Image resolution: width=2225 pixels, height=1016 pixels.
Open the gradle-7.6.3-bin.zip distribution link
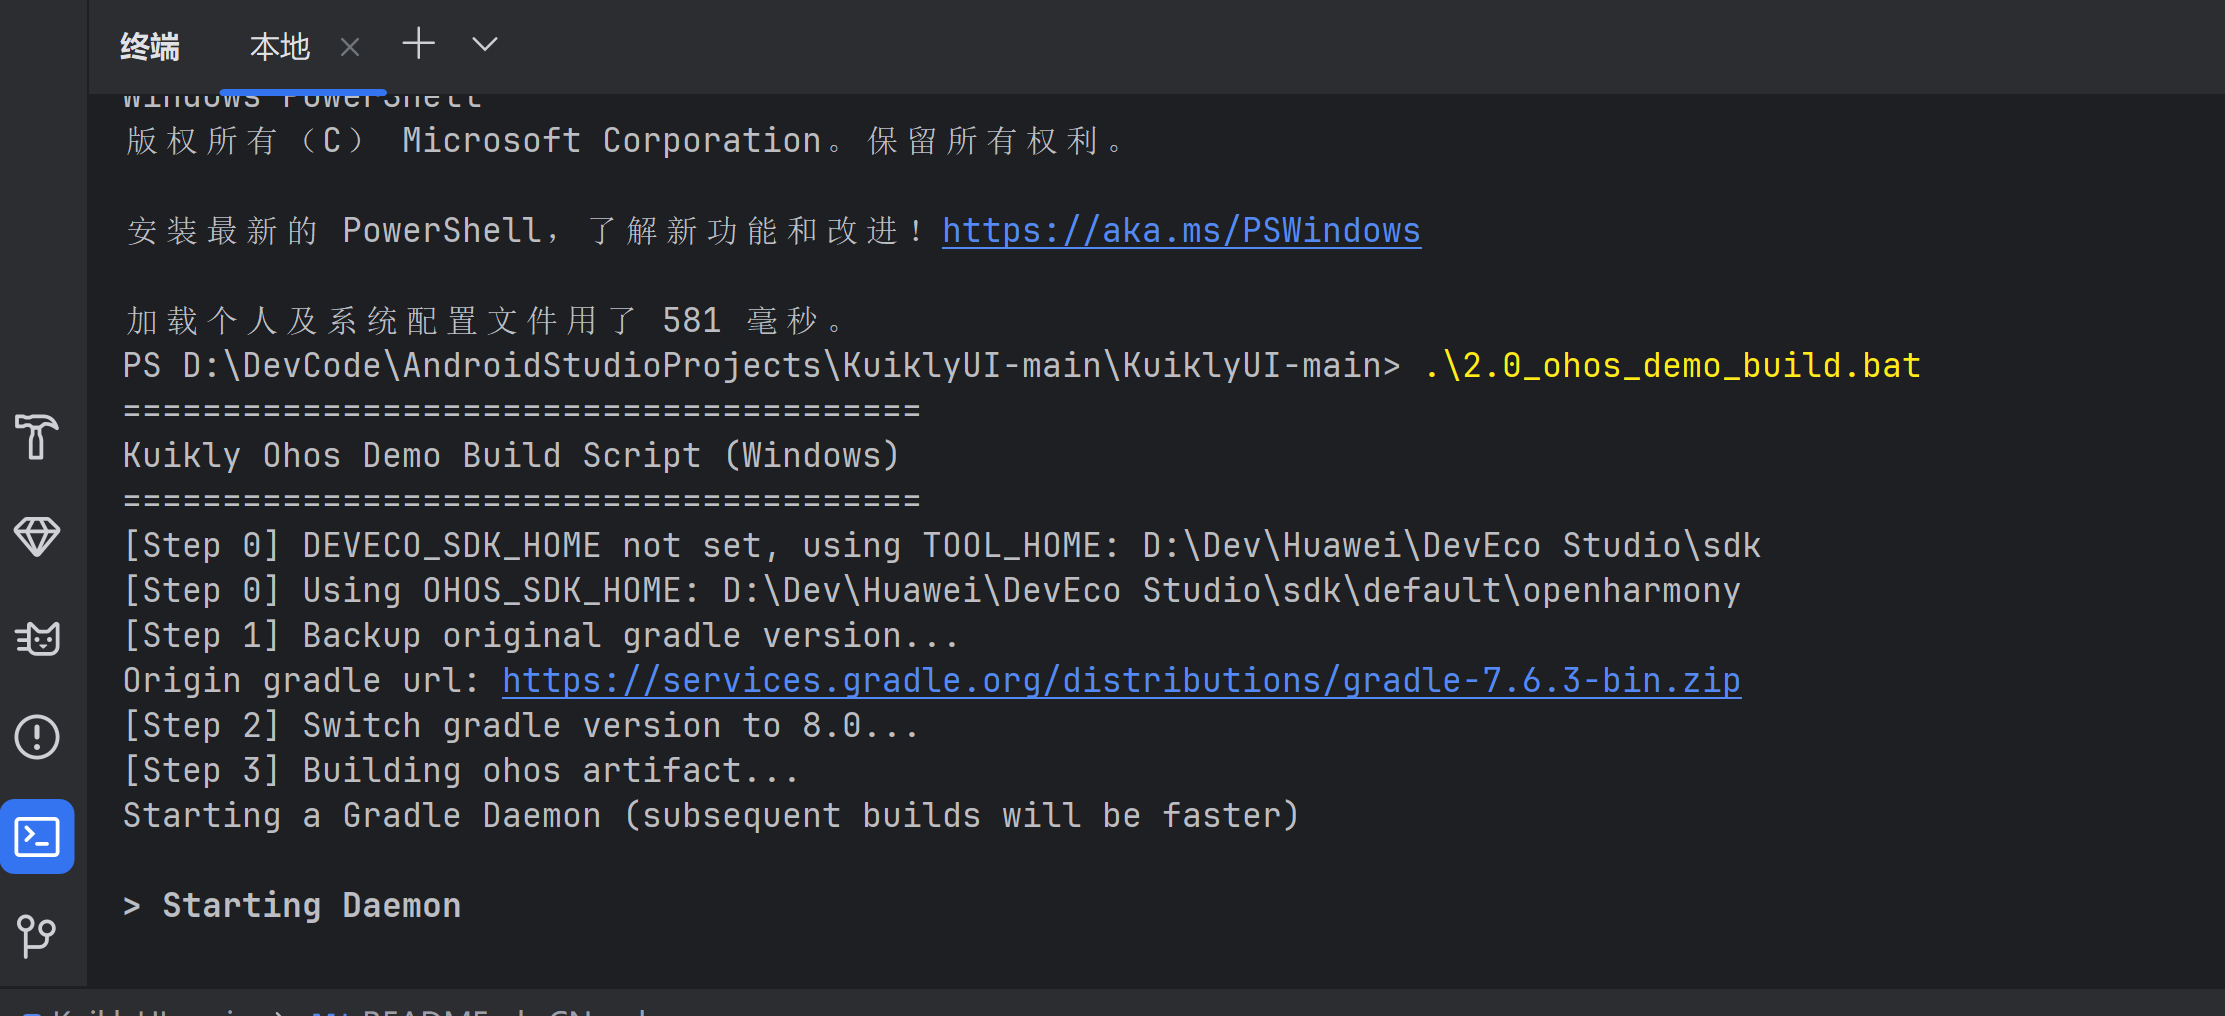(1121, 681)
